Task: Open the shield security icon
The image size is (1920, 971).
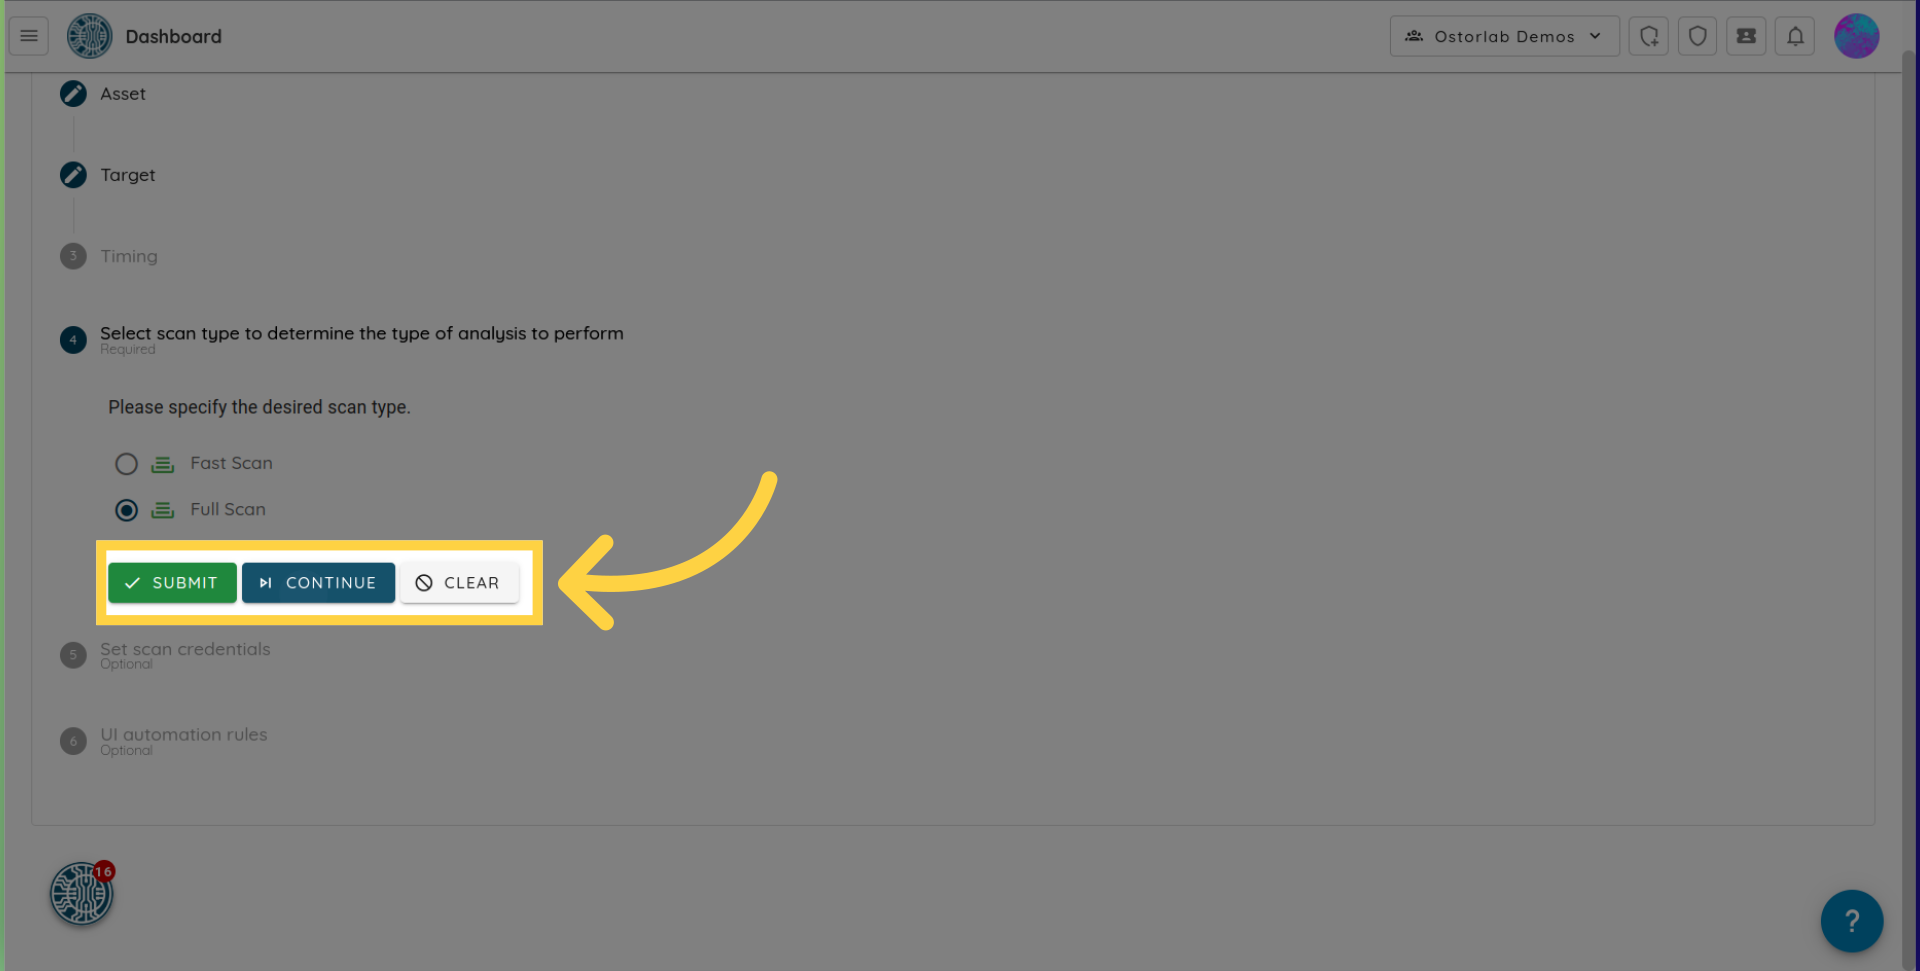Action: pos(1697,36)
